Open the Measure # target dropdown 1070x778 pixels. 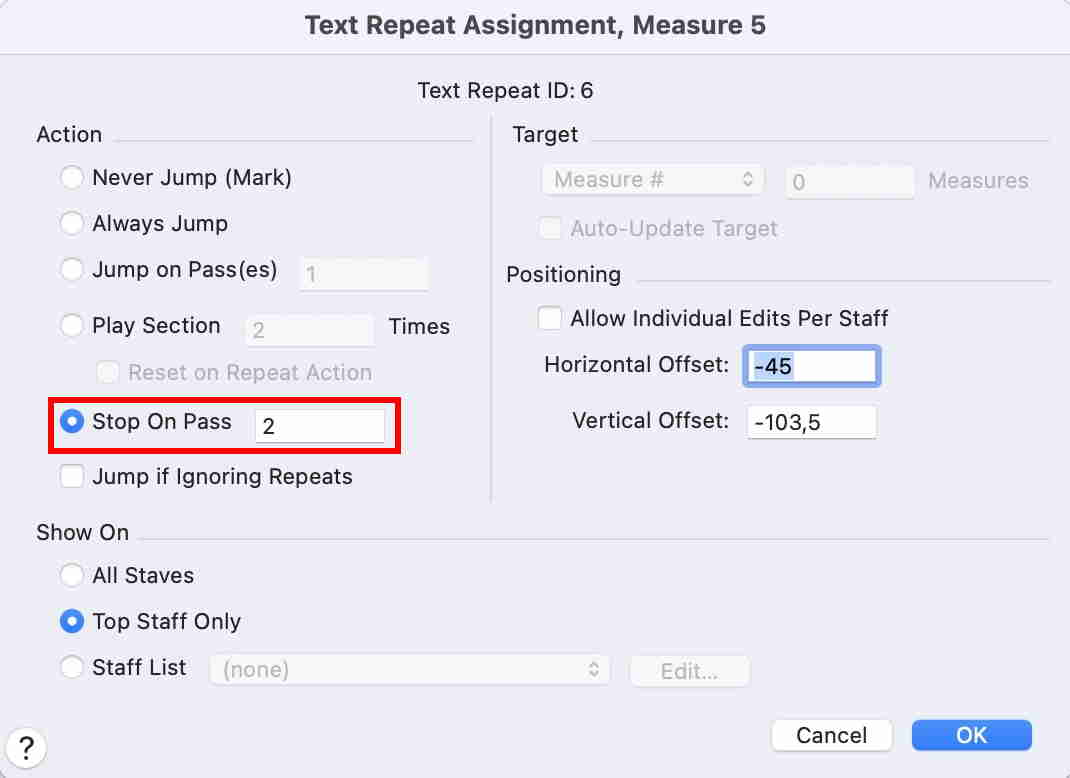[x=653, y=180]
